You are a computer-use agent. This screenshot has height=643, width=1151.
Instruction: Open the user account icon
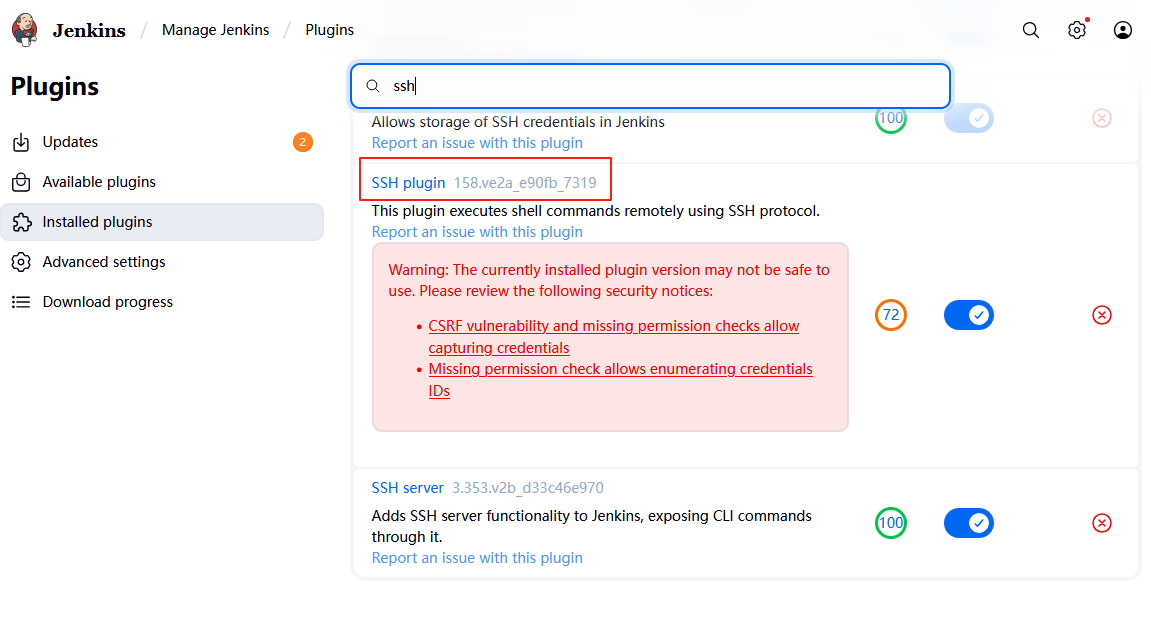(x=1122, y=30)
